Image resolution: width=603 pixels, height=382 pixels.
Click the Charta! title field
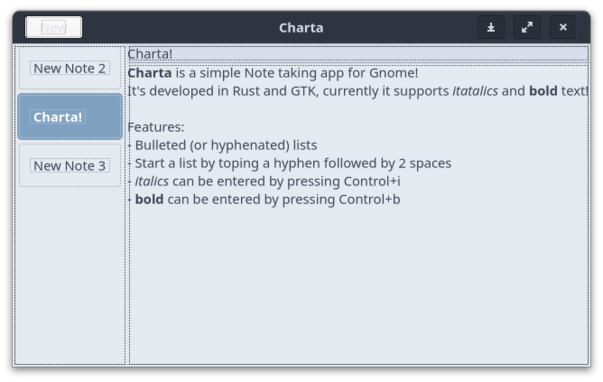click(358, 54)
